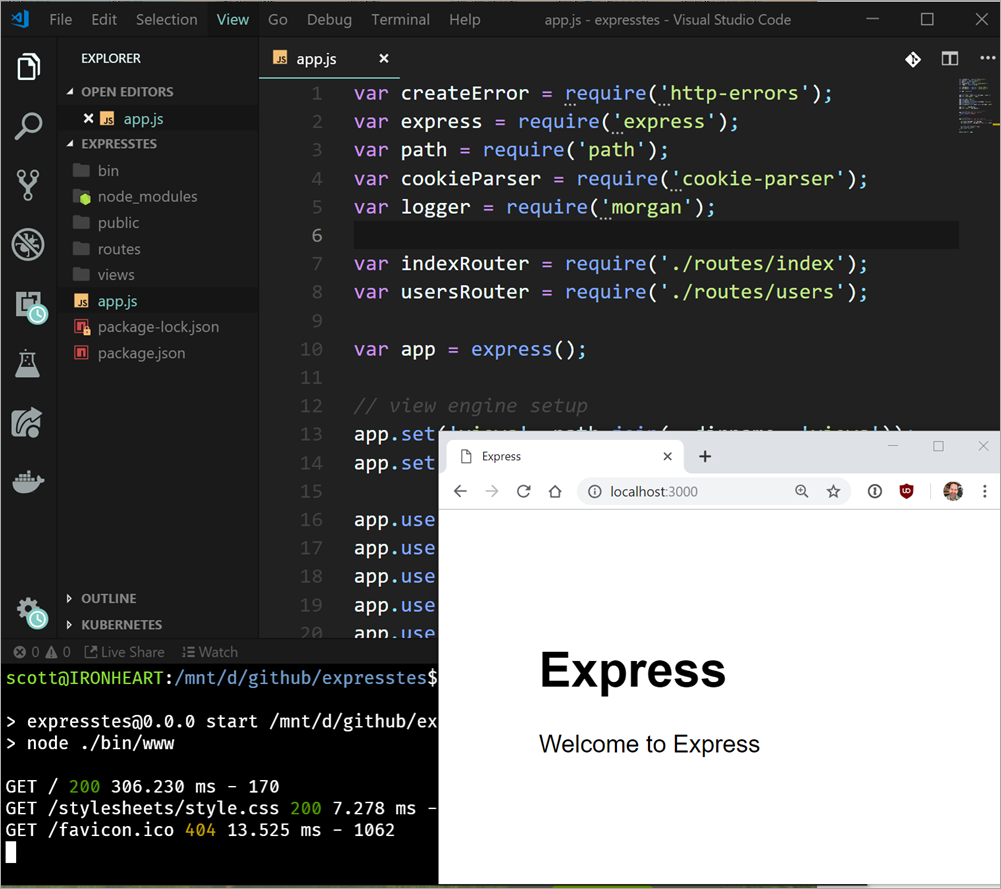Open the Terminal menu
1001x889 pixels.
click(x=400, y=20)
